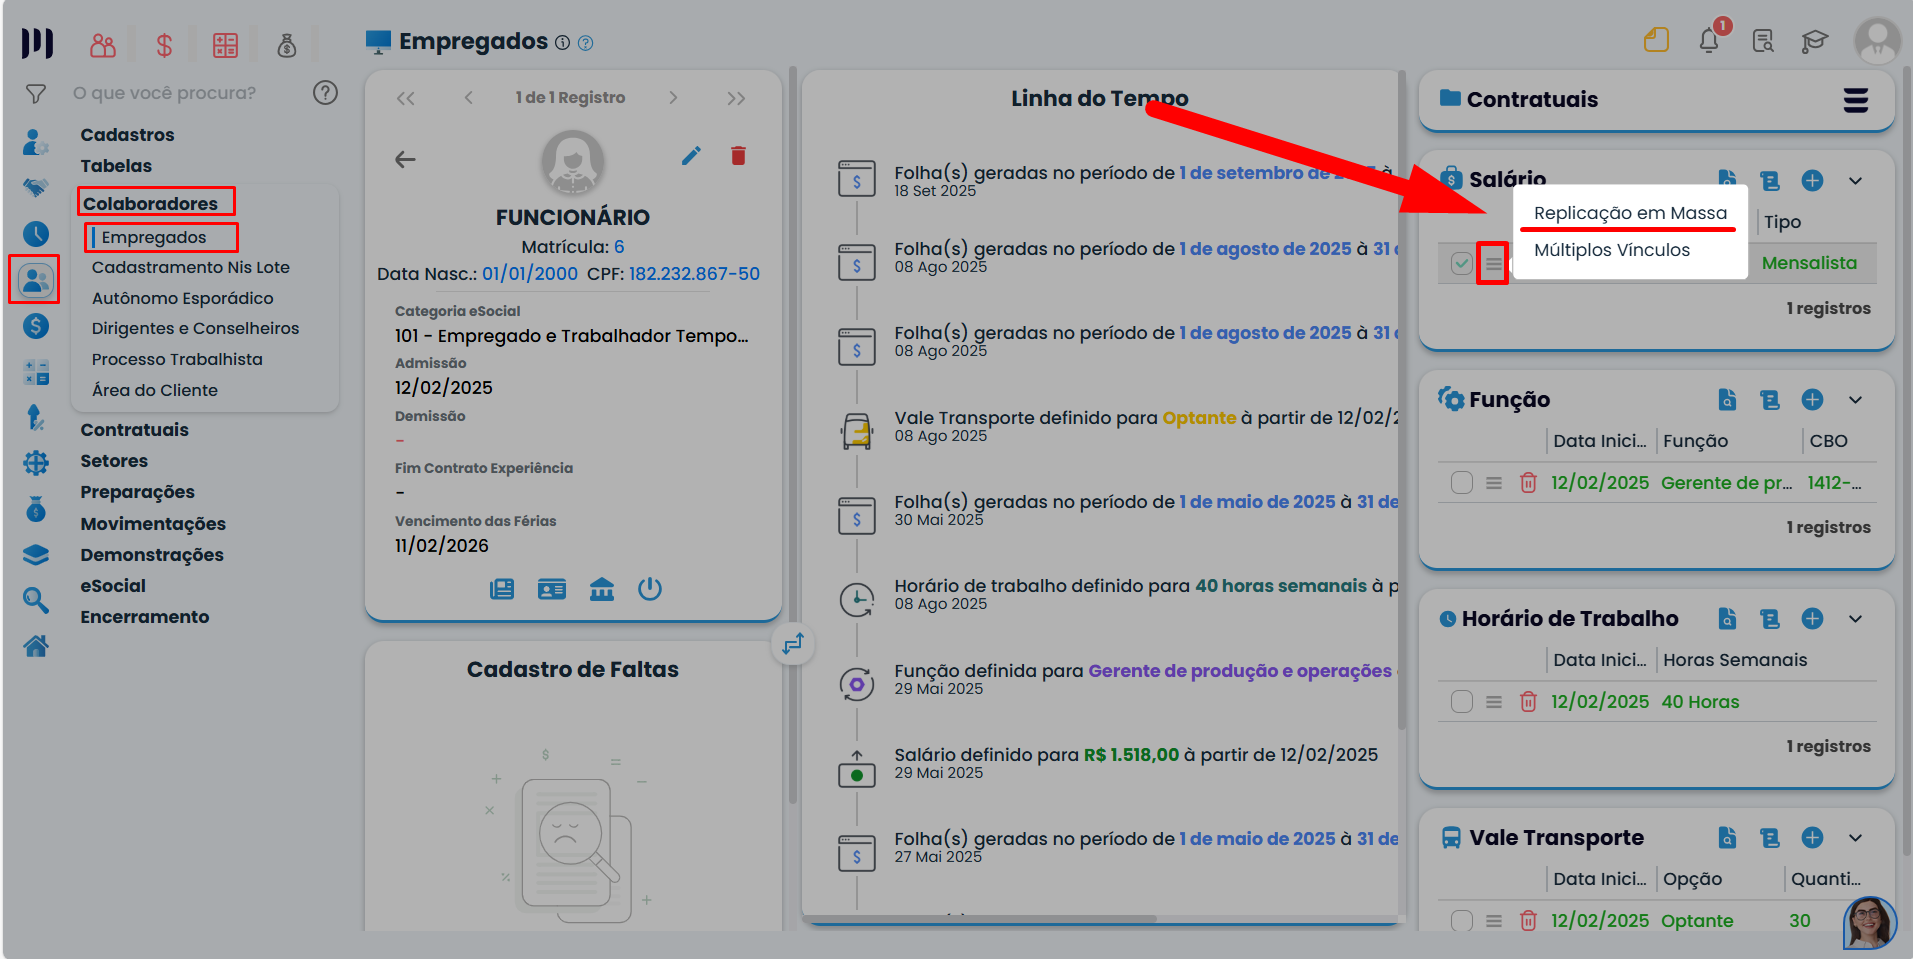
Task: Collapse the Função section chevron
Action: 1855,400
